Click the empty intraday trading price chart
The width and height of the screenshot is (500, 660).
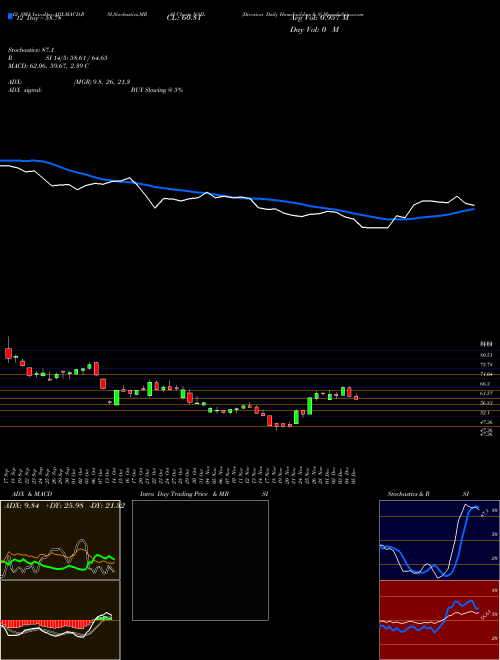(x=200, y=560)
